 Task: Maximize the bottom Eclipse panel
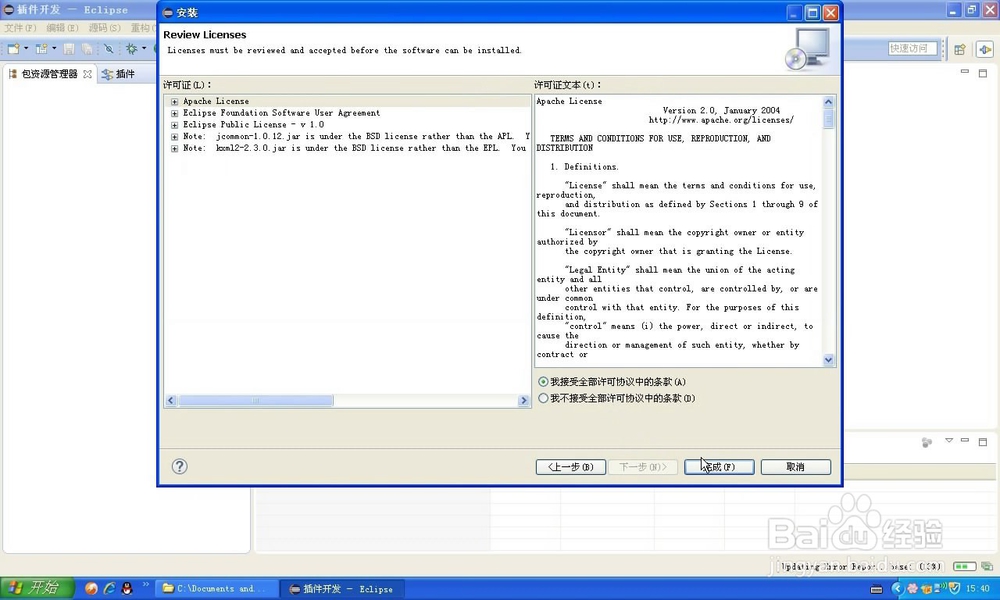983,441
